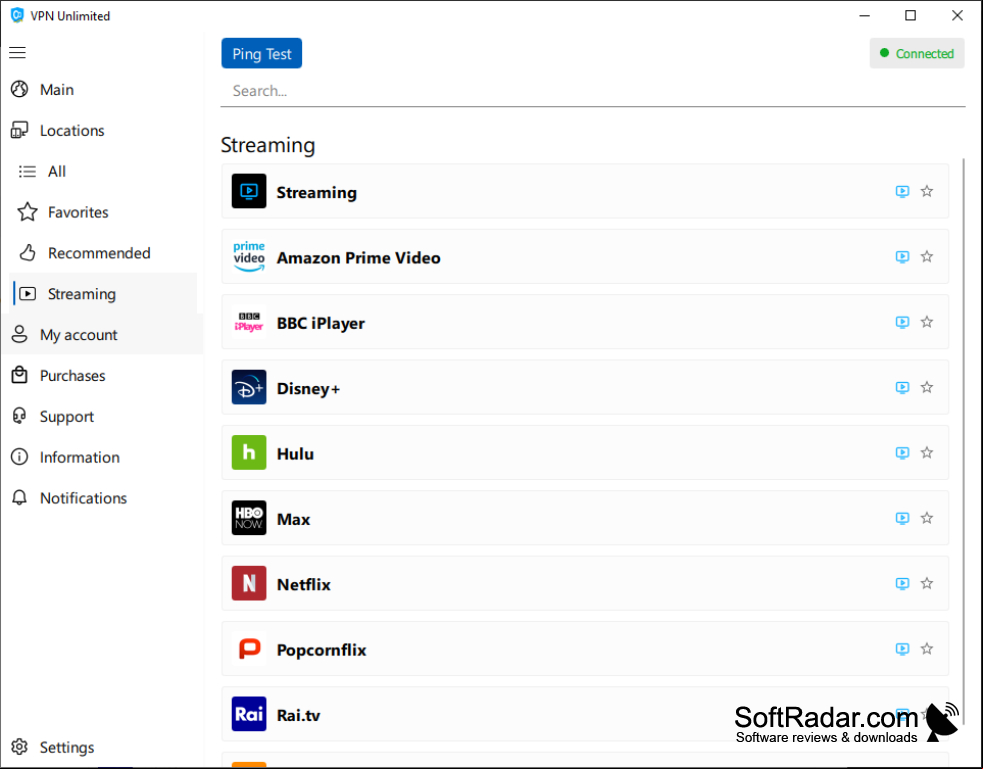Click the green Hulu logo

pos(249,453)
